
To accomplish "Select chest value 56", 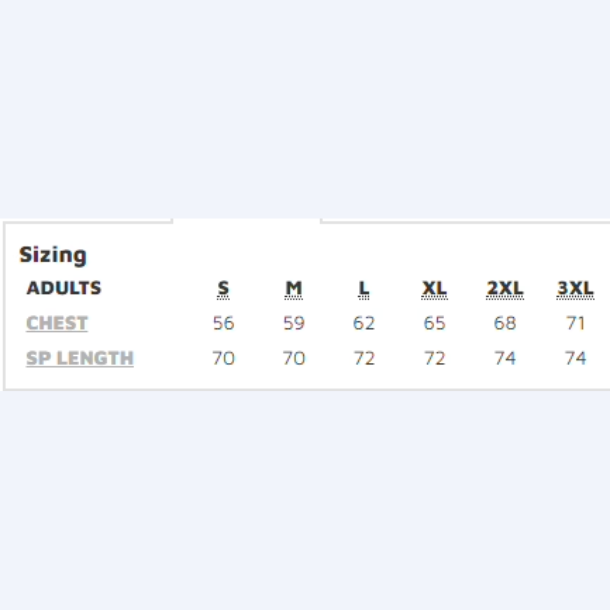I will [x=223, y=323].
